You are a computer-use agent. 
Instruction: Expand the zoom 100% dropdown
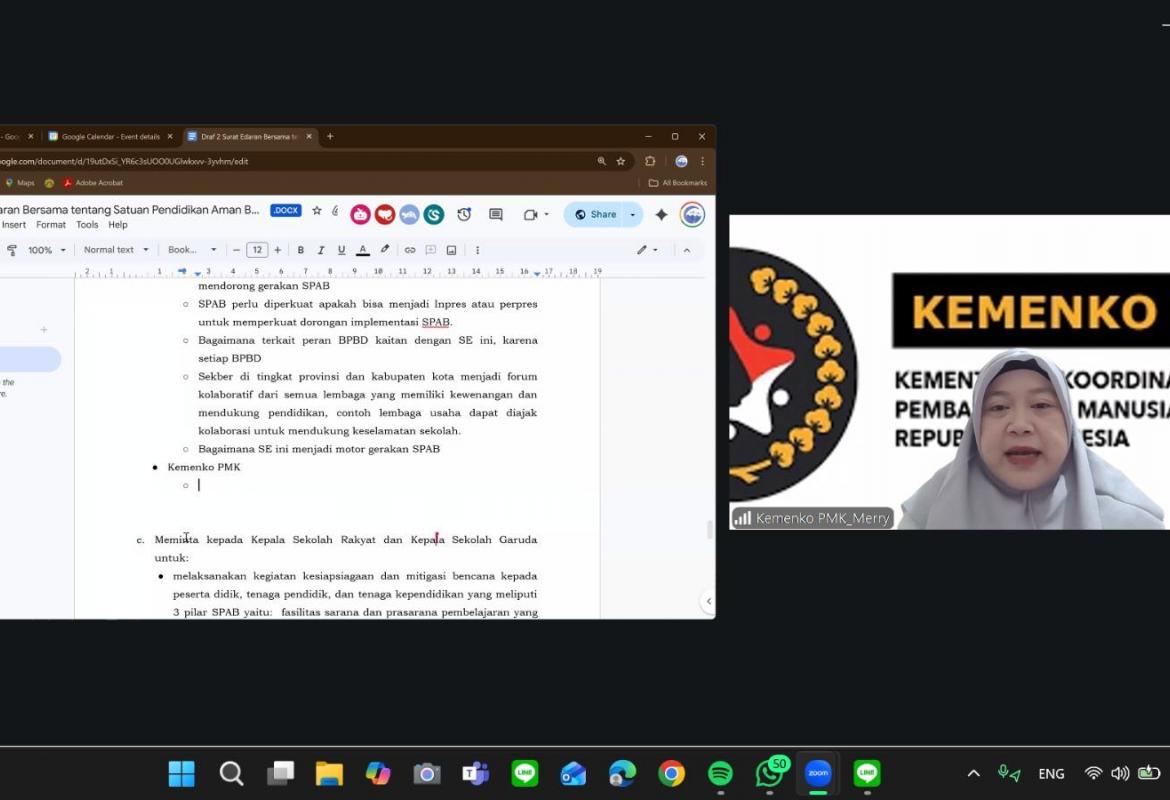46,250
